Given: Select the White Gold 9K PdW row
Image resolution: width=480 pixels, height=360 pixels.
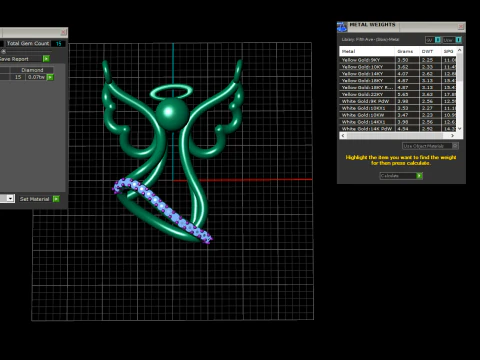Looking at the screenshot, I should click(x=398, y=101).
